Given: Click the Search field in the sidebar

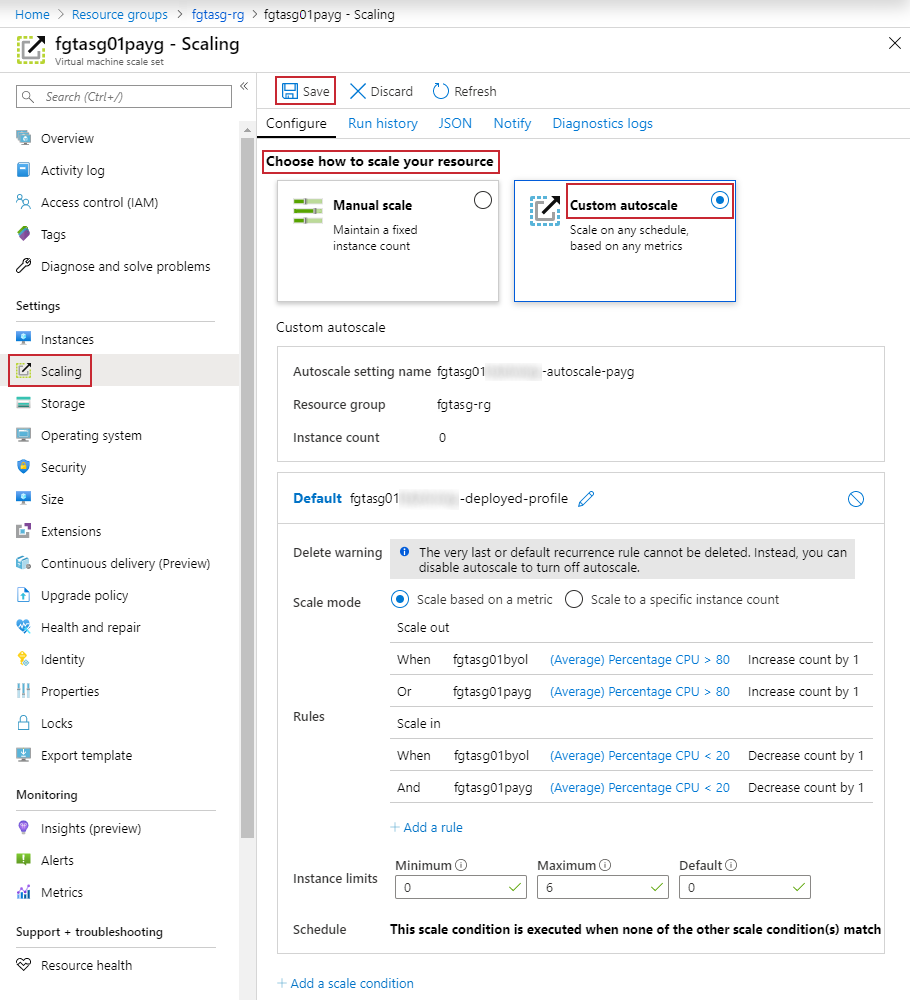Looking at the screenshot, I should click(123, 96).
